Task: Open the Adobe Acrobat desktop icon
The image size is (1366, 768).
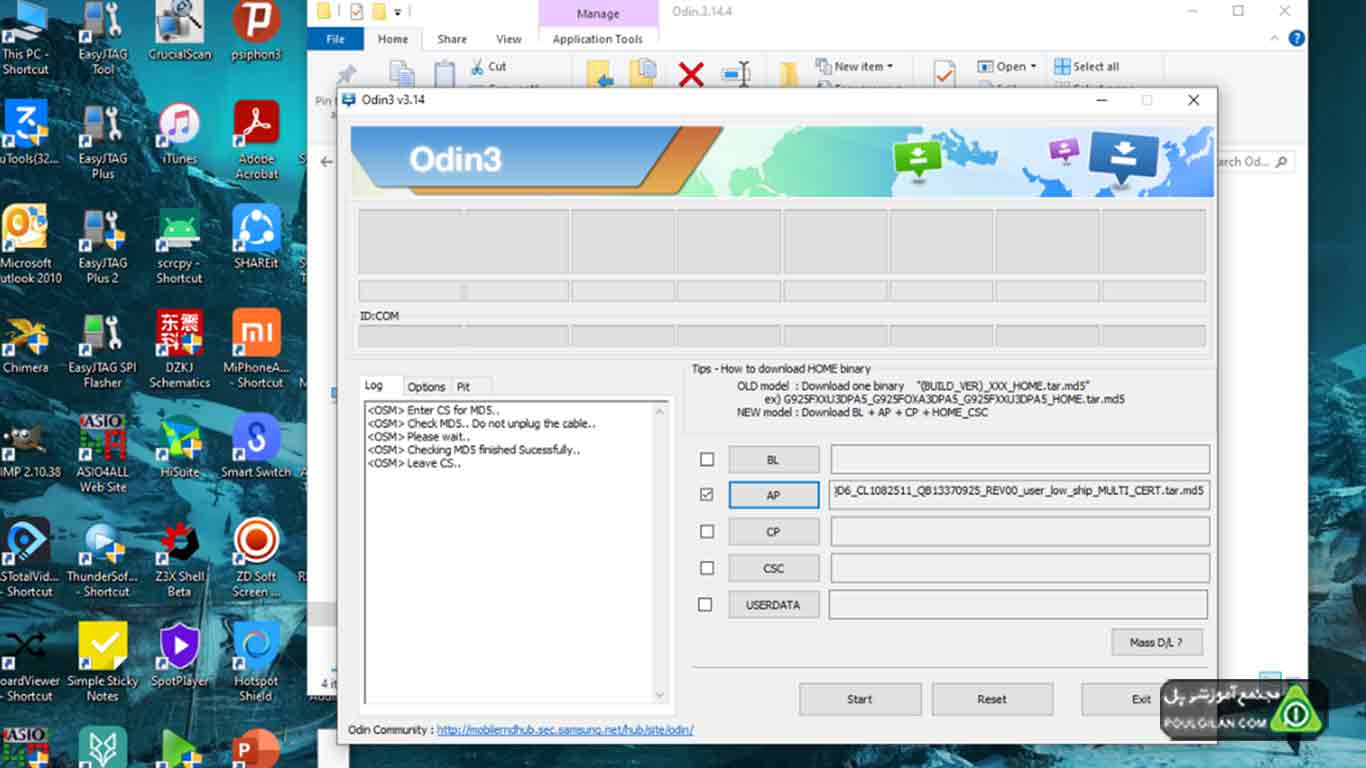Action: tap(256, 142)
